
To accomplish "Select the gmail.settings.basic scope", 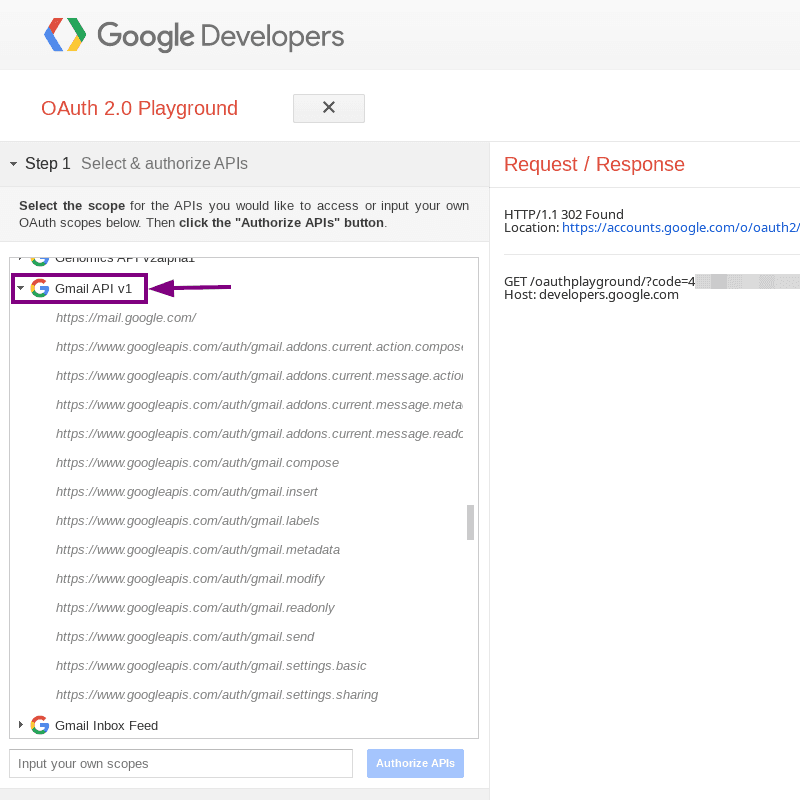I will 211,666.
